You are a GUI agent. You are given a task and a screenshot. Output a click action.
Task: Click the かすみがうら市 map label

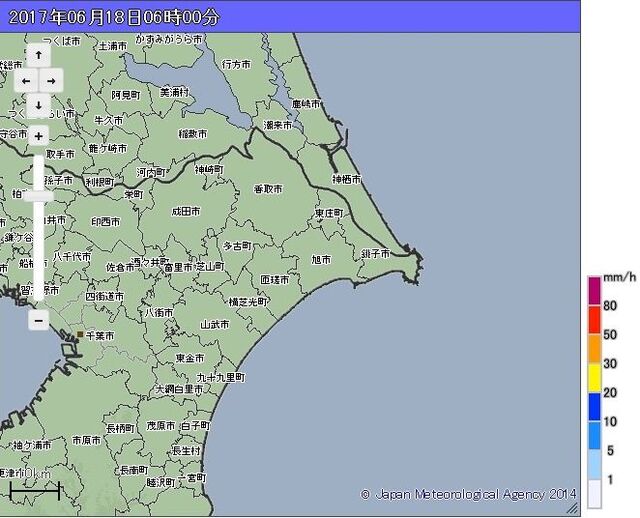tap(169, 39)
